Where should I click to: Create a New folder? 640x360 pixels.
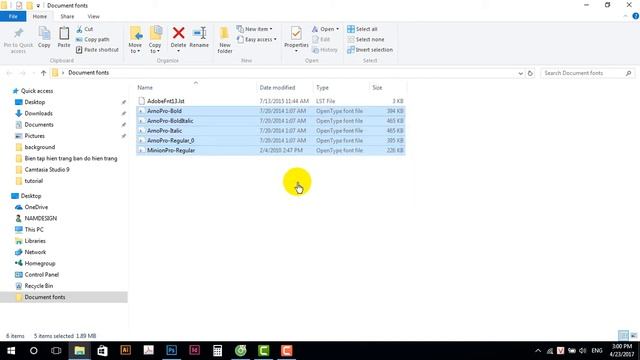pos(224,40)
